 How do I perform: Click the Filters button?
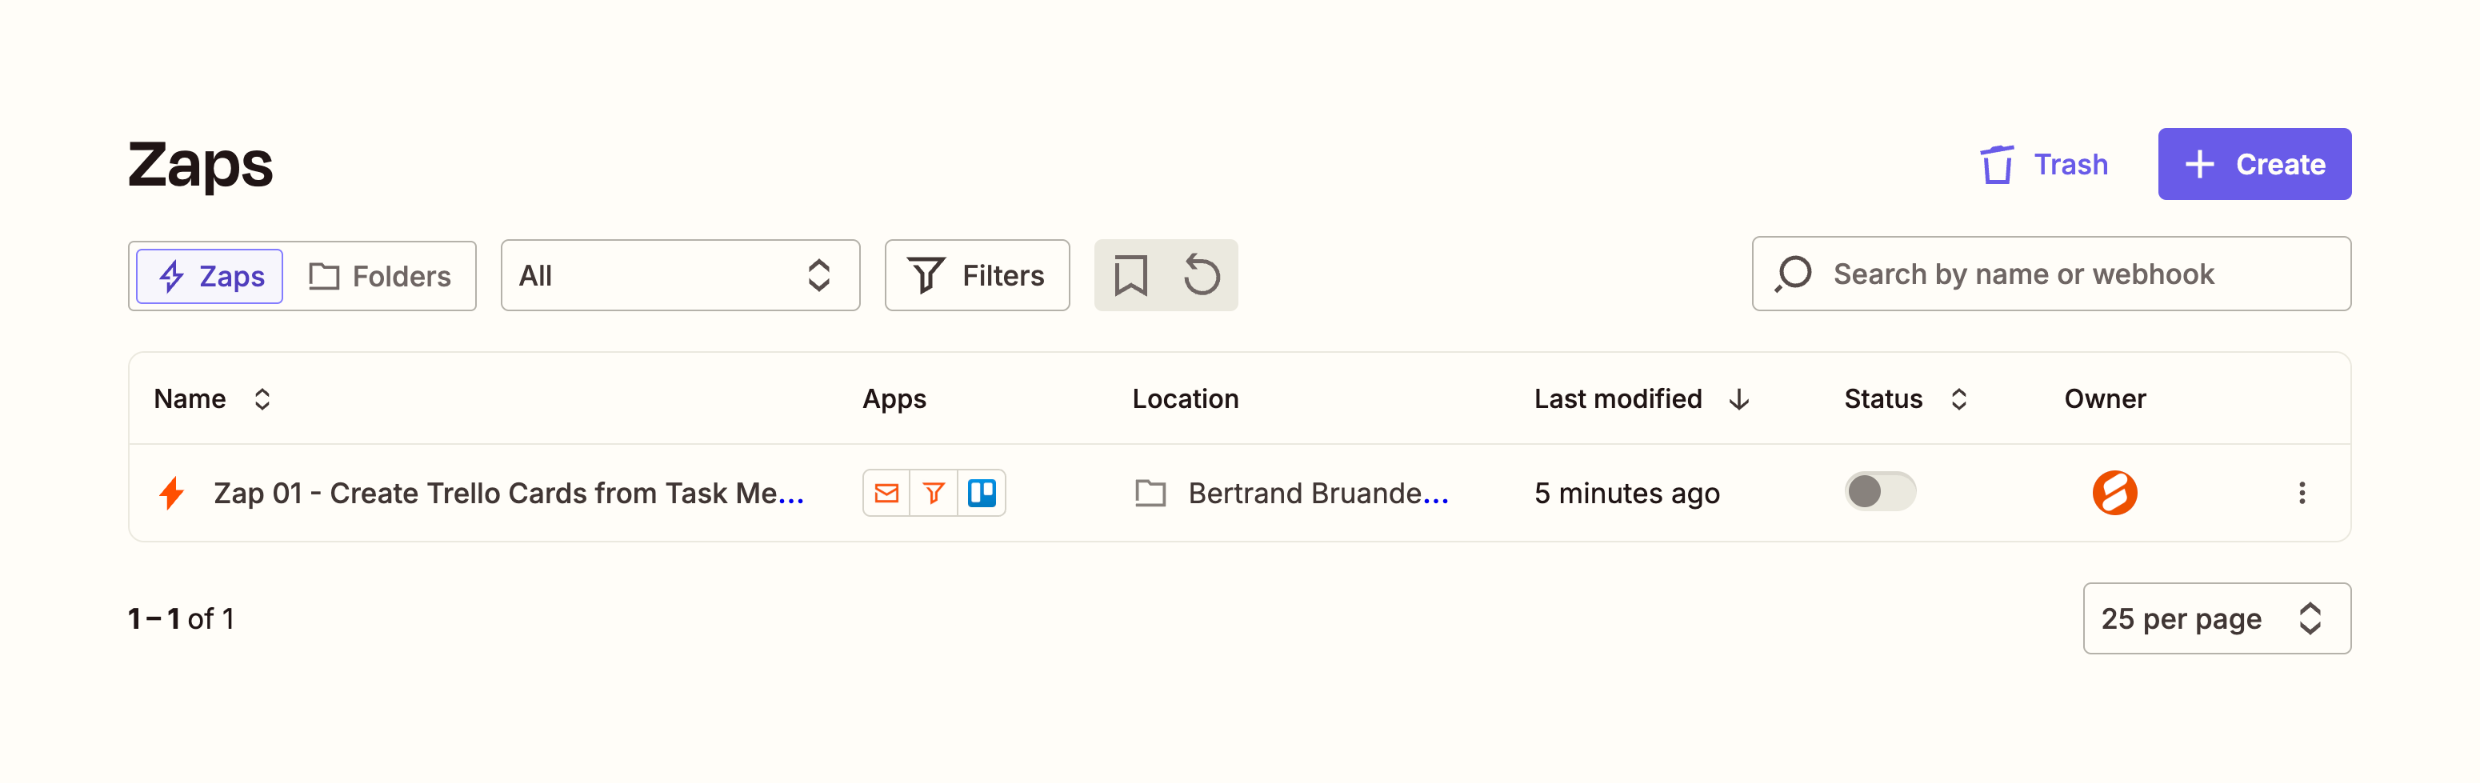(977, 275)
